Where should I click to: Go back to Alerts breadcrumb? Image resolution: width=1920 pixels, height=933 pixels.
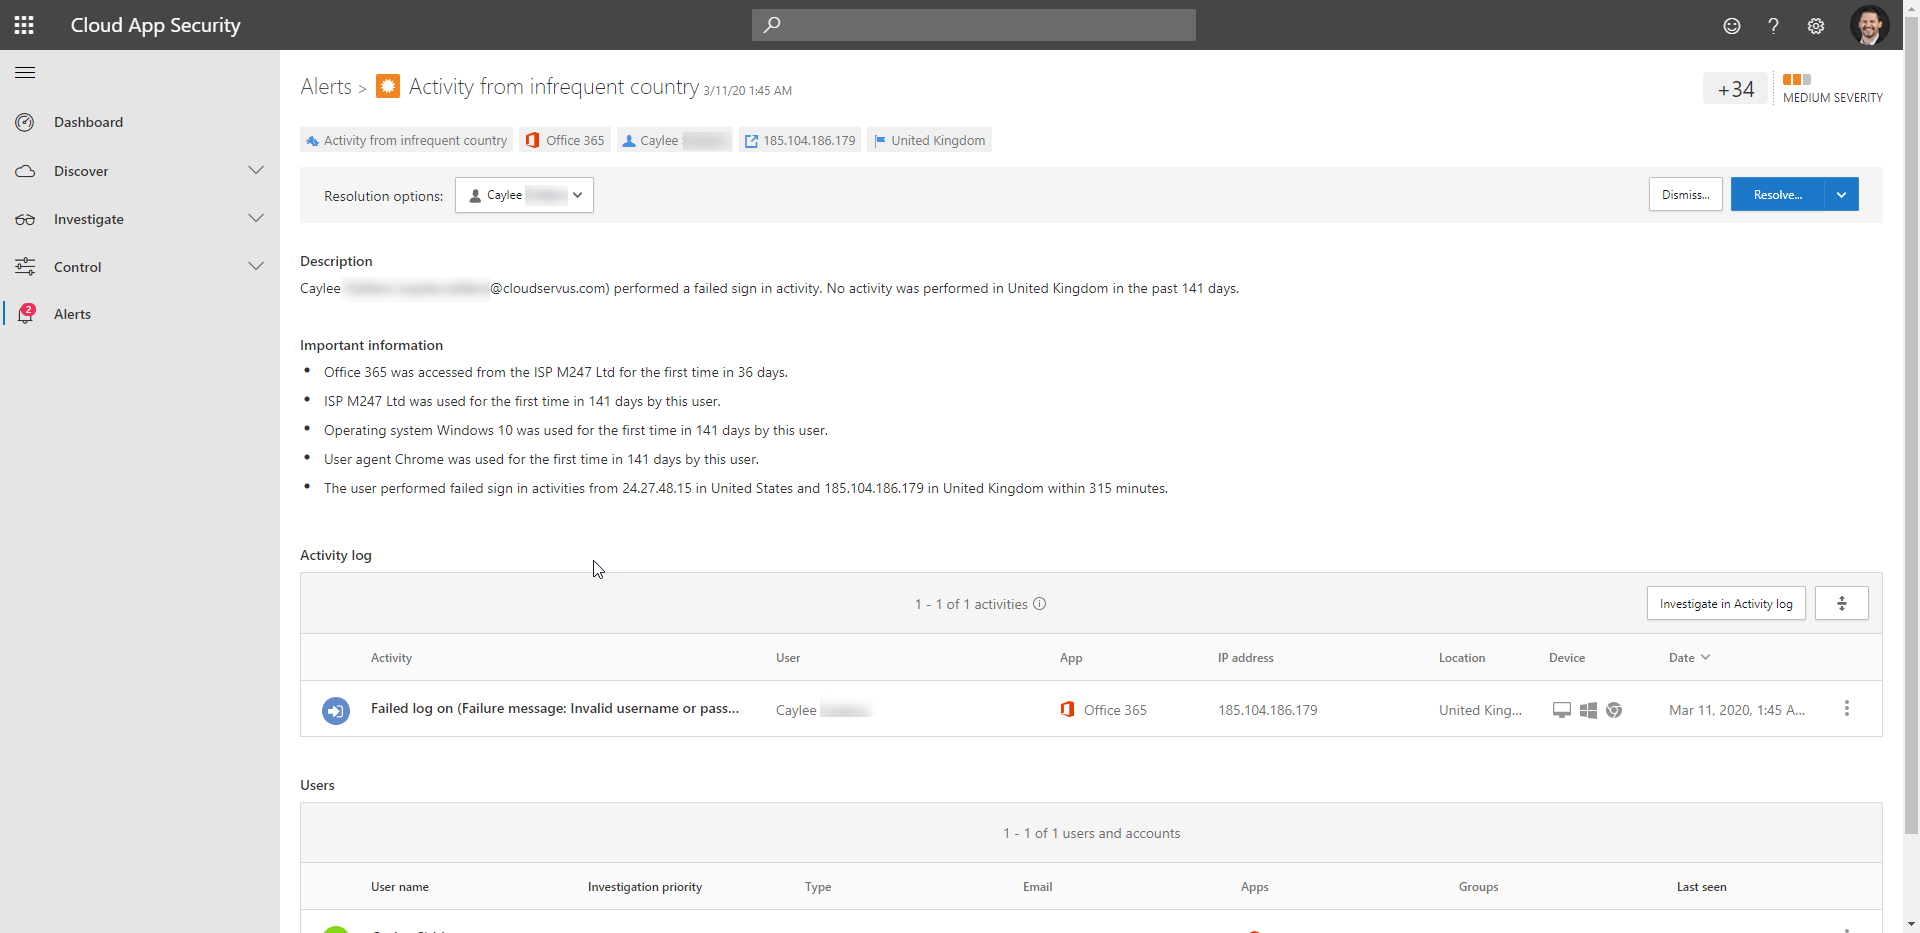(x=326, y=87)
